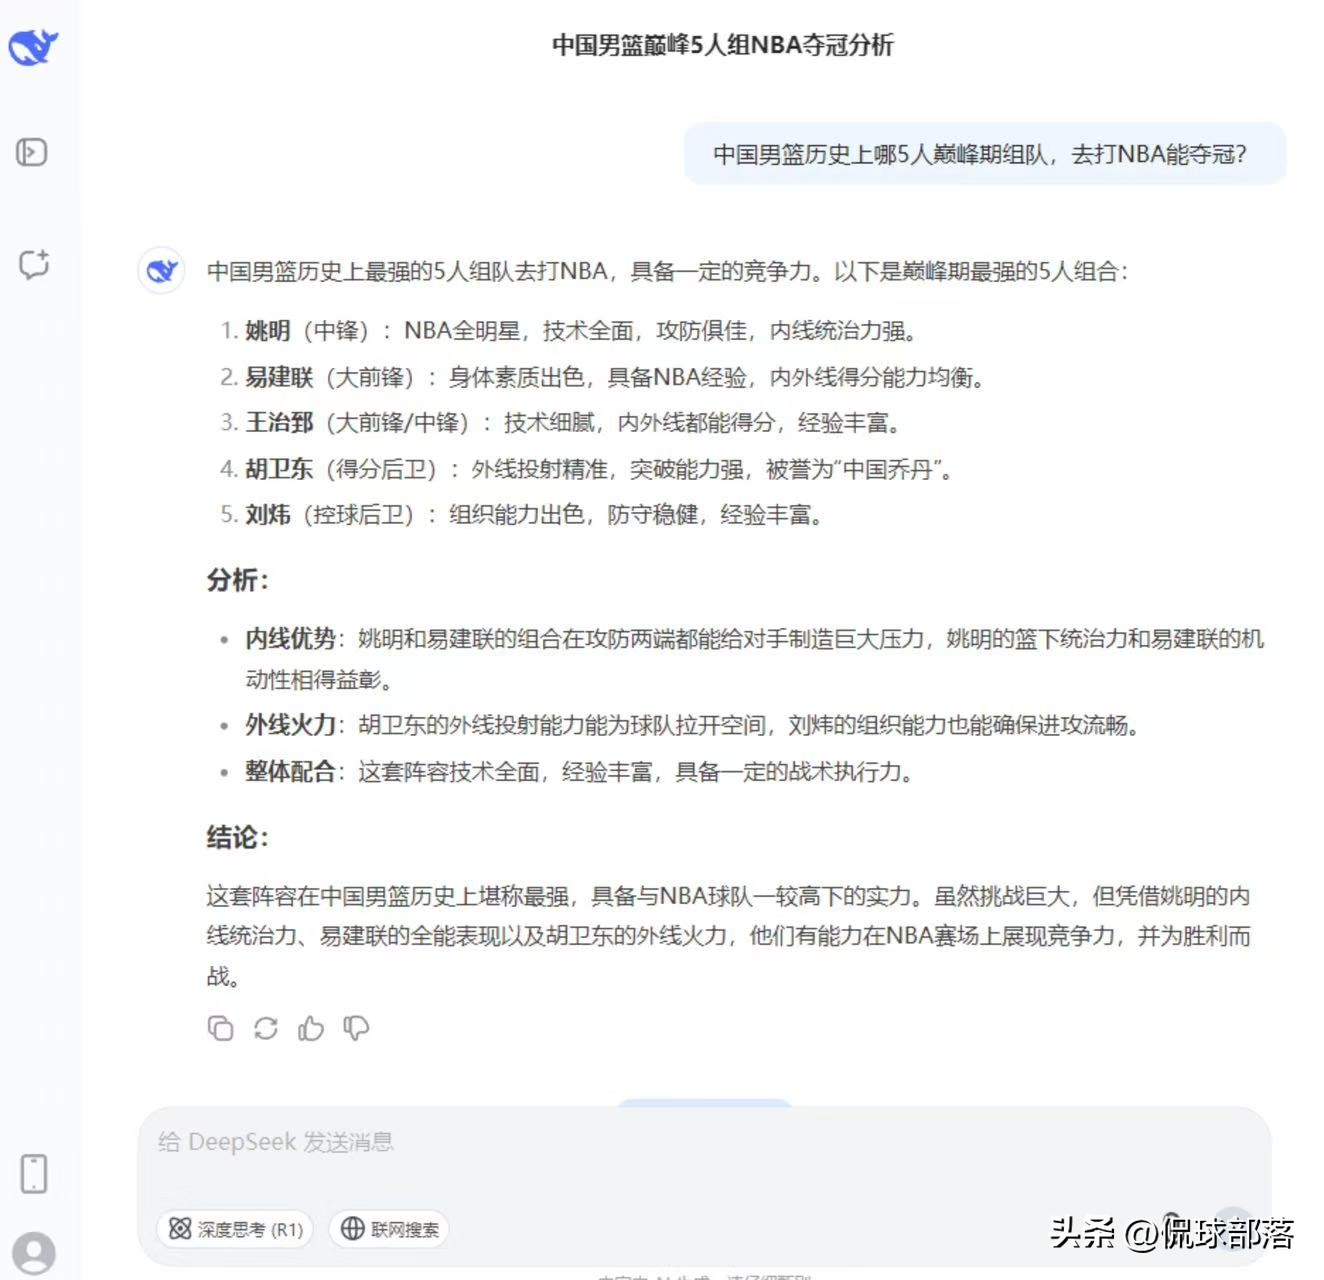Click the 分析: heading
The width and height of the screenshot is (1324, 1280).
(238, 580)
